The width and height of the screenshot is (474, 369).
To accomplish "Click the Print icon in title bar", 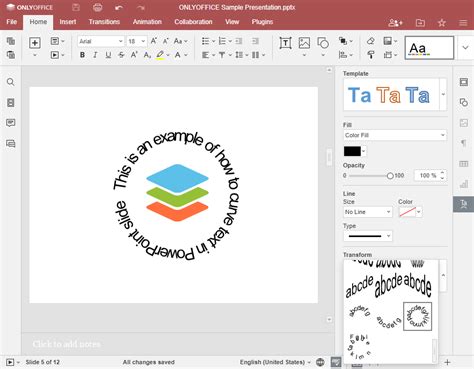I will point(97,7).
